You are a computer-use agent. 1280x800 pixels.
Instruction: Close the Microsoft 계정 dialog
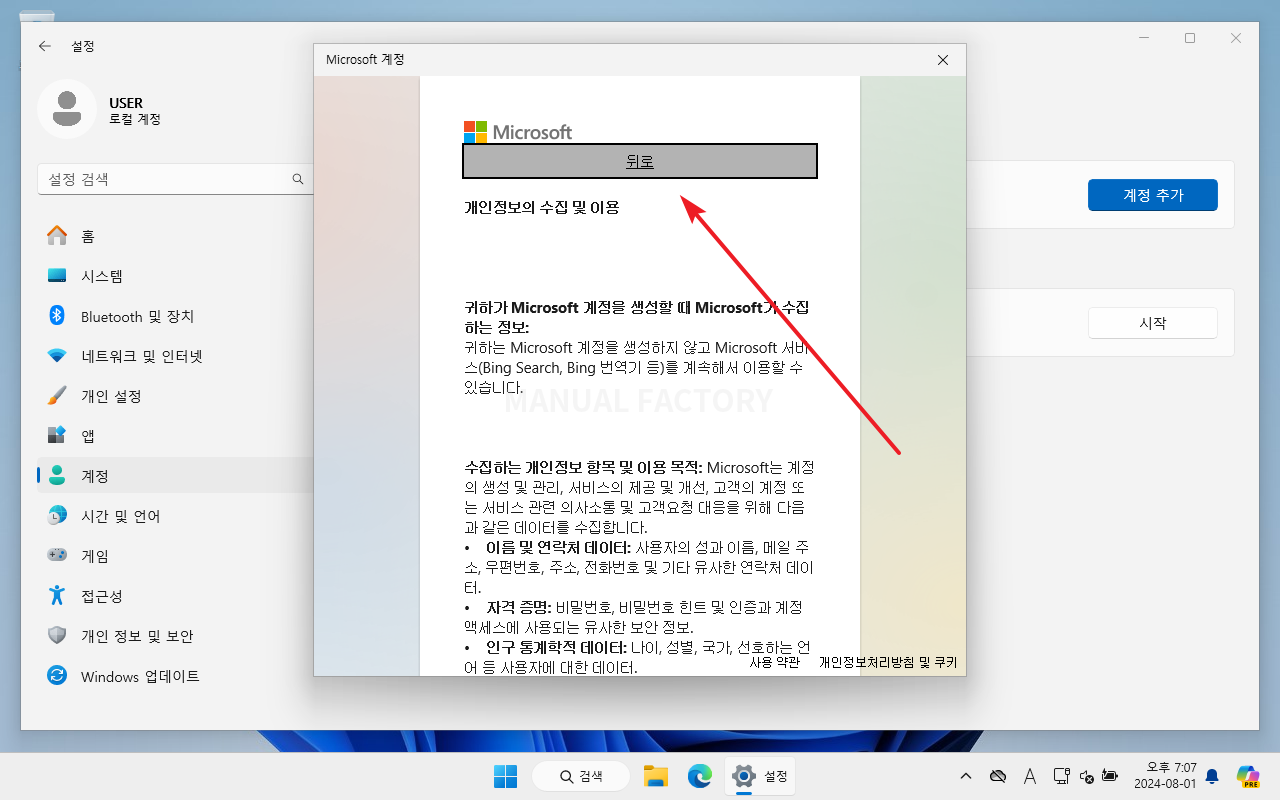pyautogui.click(x=942, y=60)
